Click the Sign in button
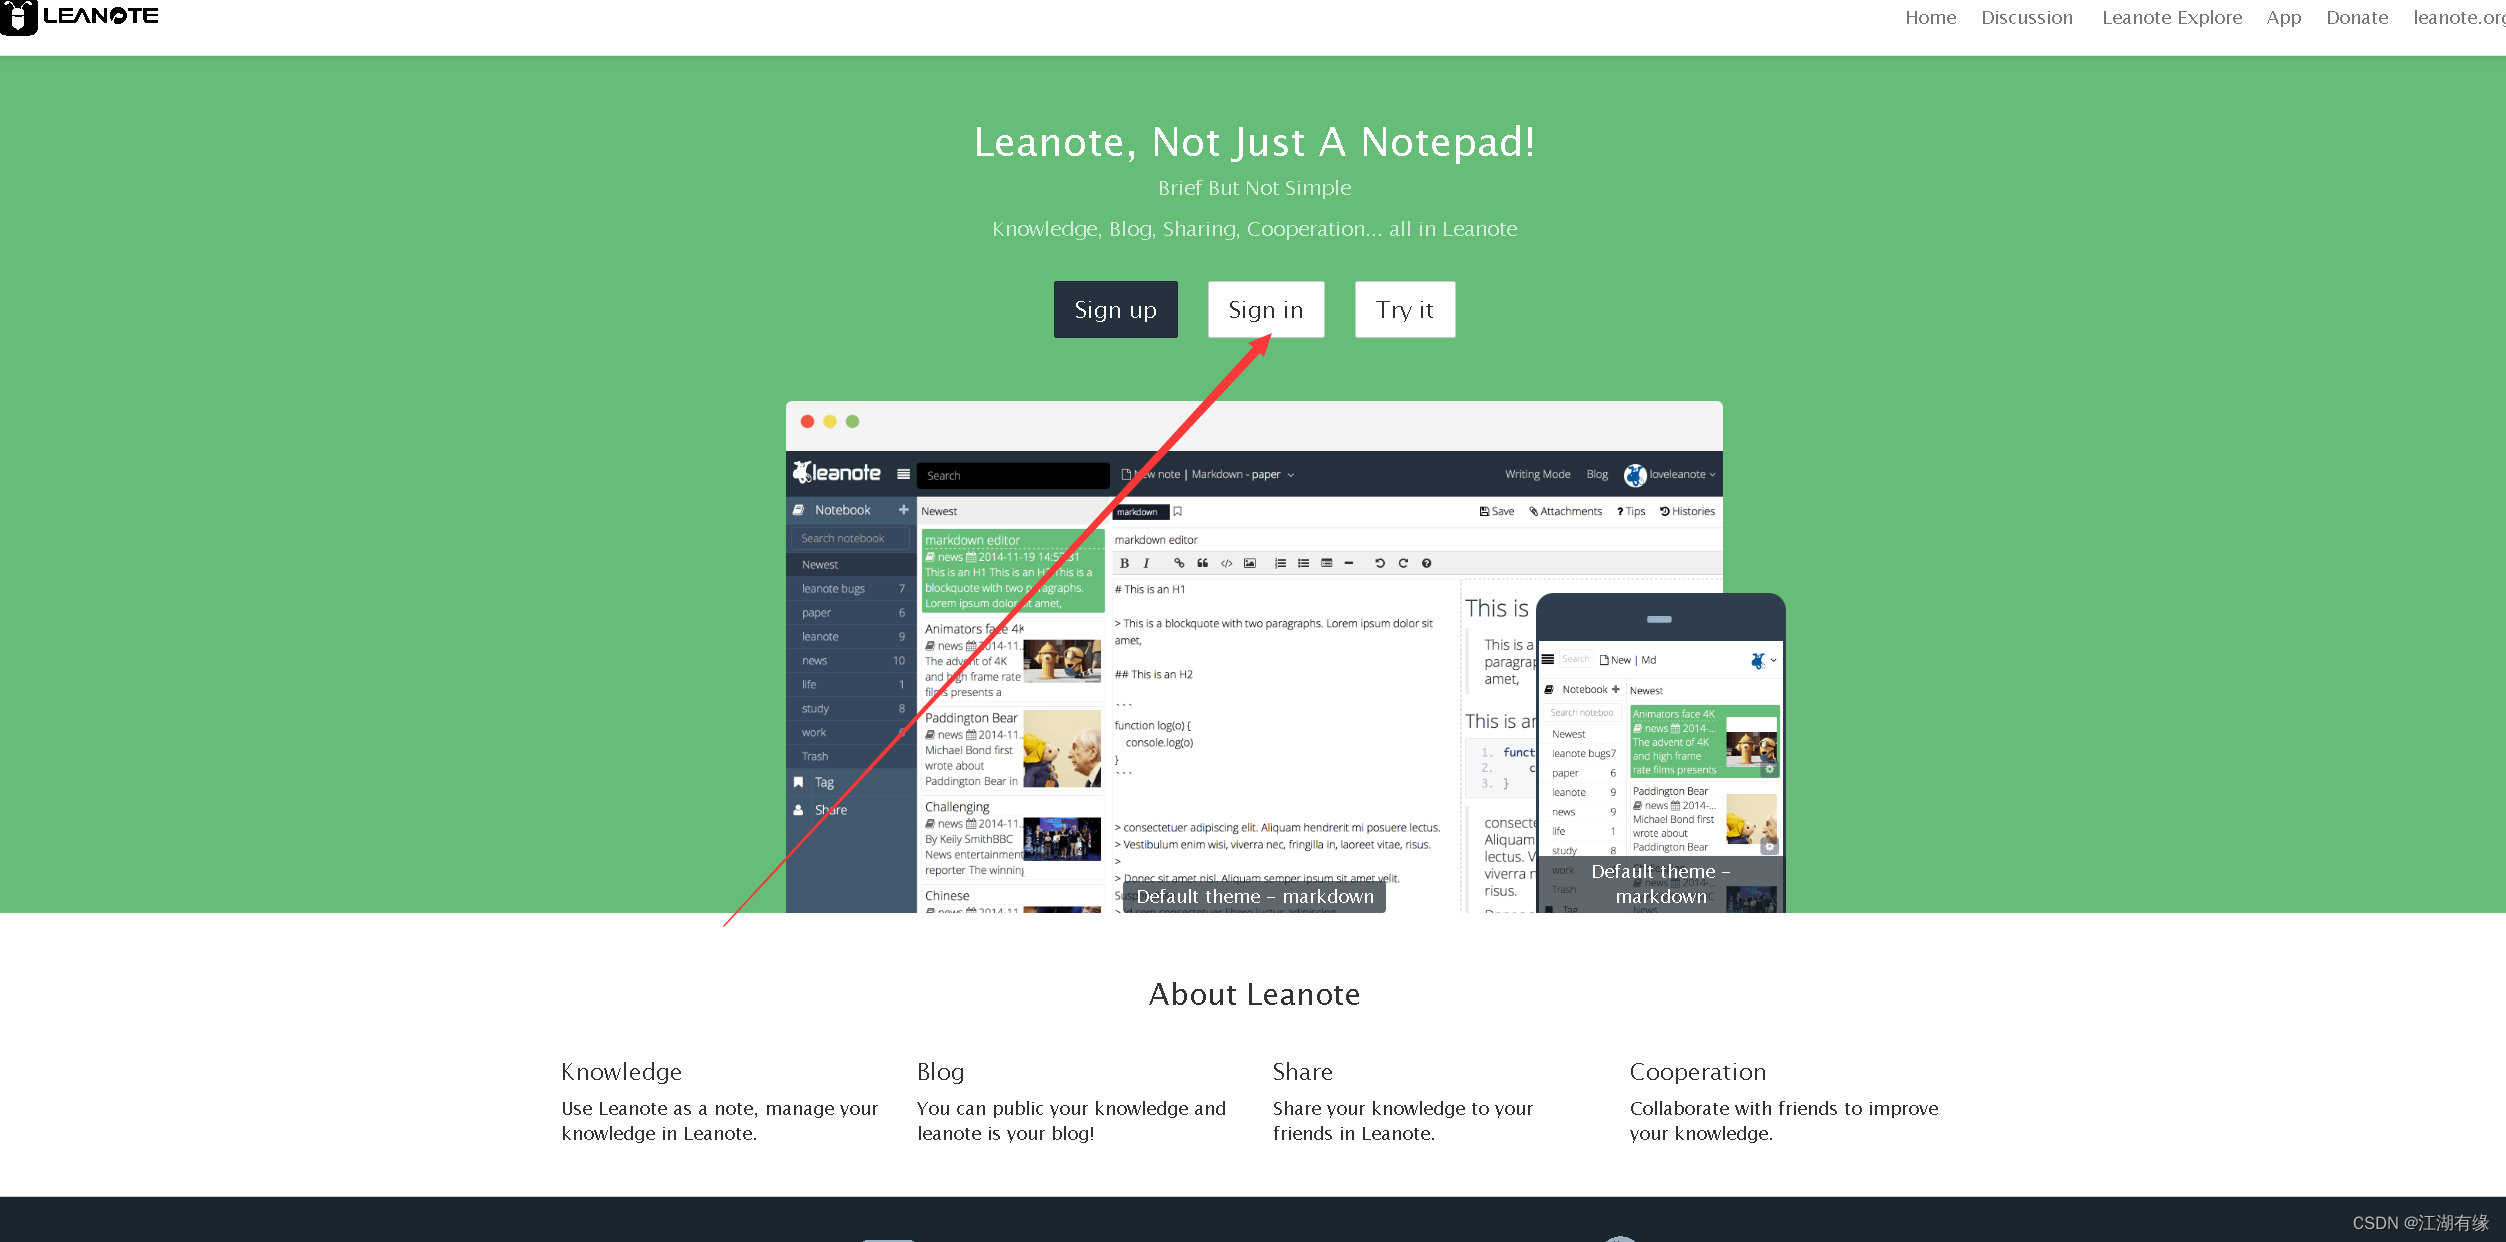 pyautogui.click(x=1263, y=307)
